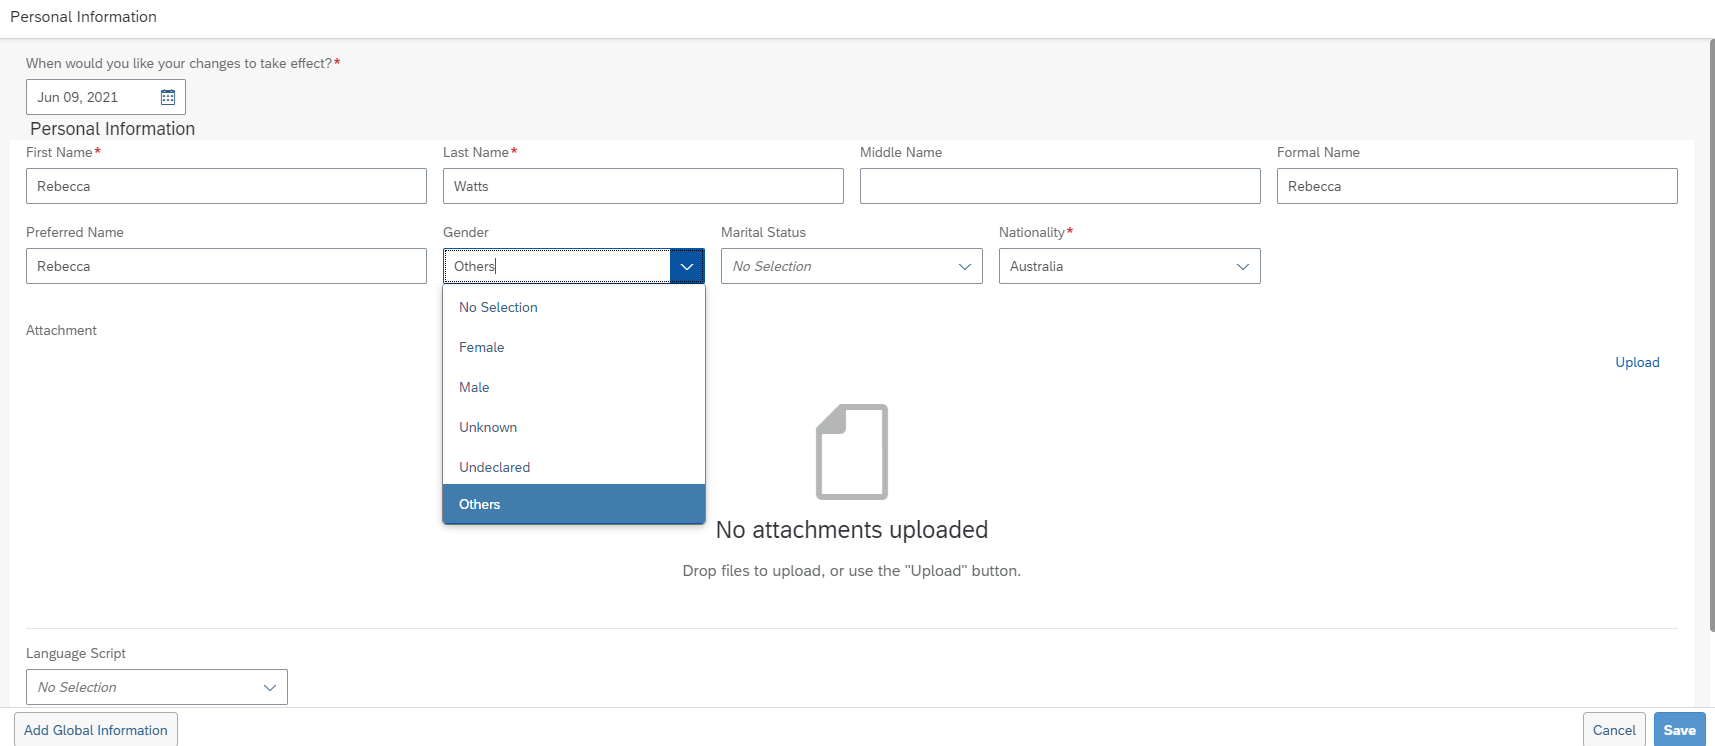This screenshot has height=746, width=1715.
Task: Click into the empty Middle Name field
Action: pos(1060,186)
